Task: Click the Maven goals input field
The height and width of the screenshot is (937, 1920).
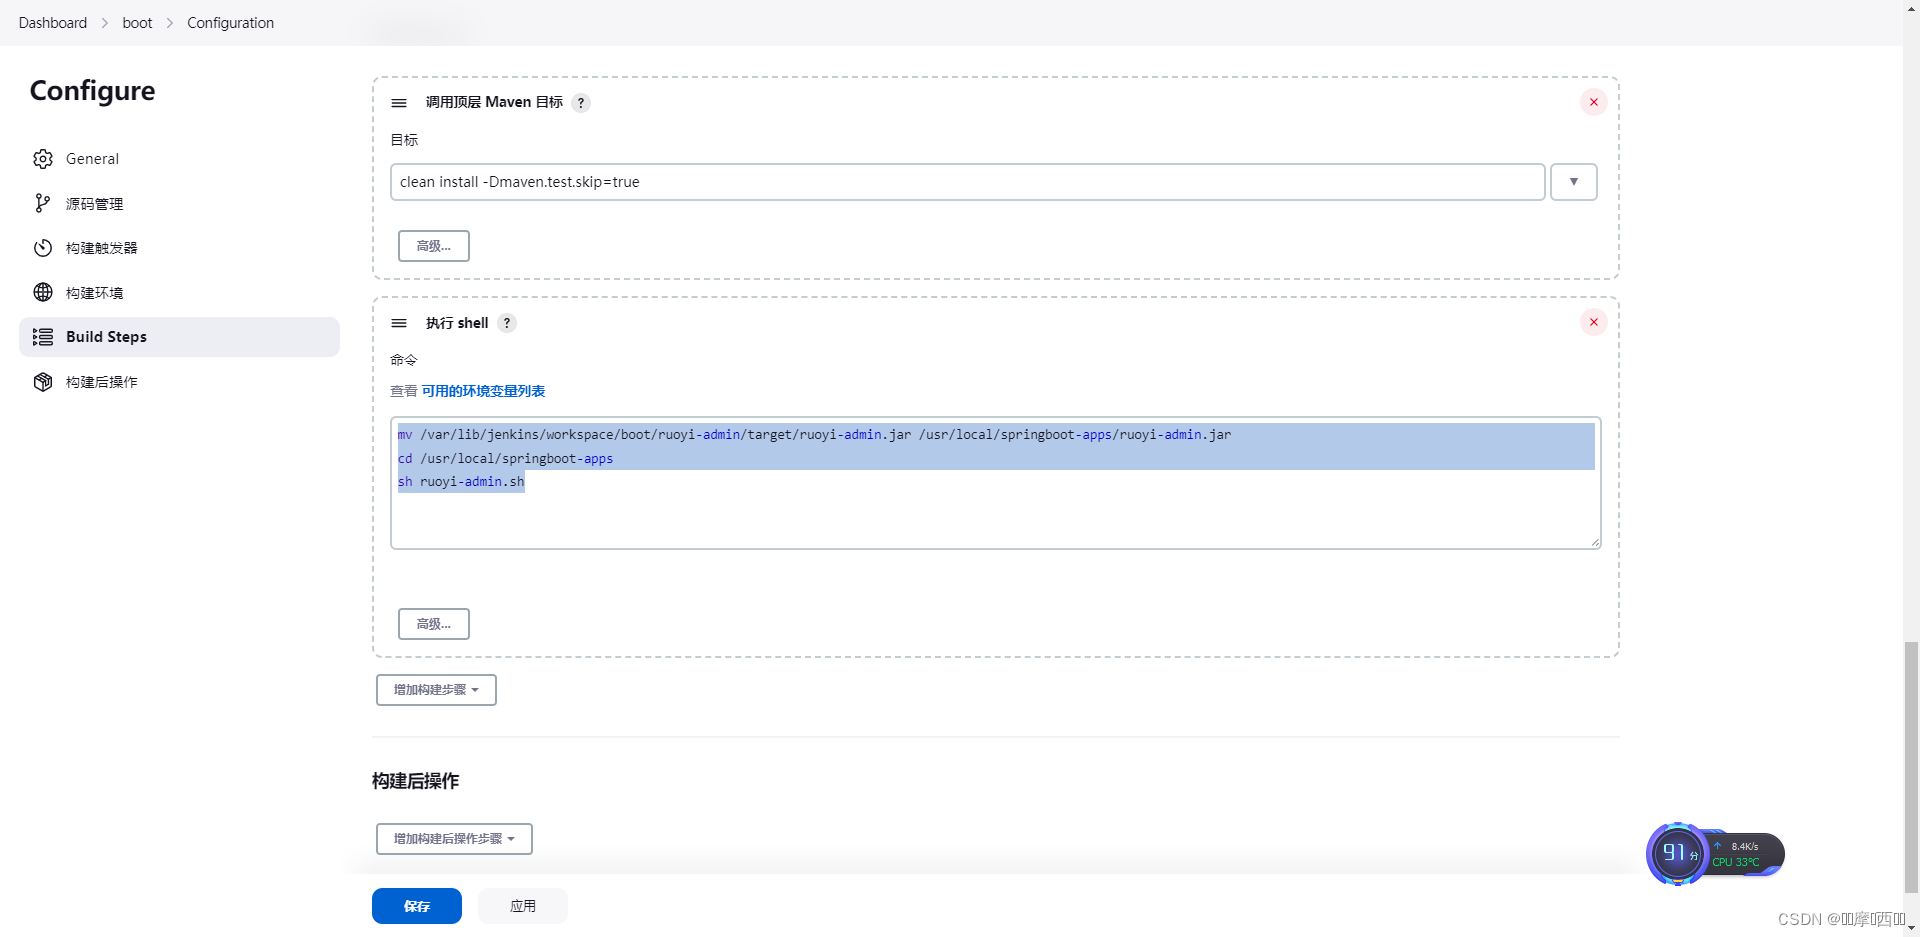Action: coord(967,182)
